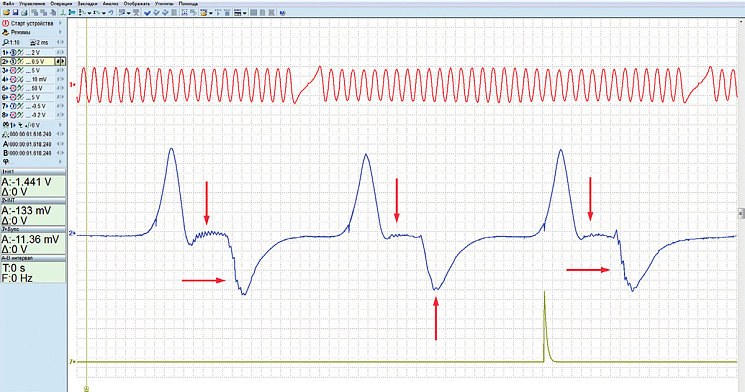Select the channel 2 row 0.5 V
745x392 pixels.
(33, 62)
